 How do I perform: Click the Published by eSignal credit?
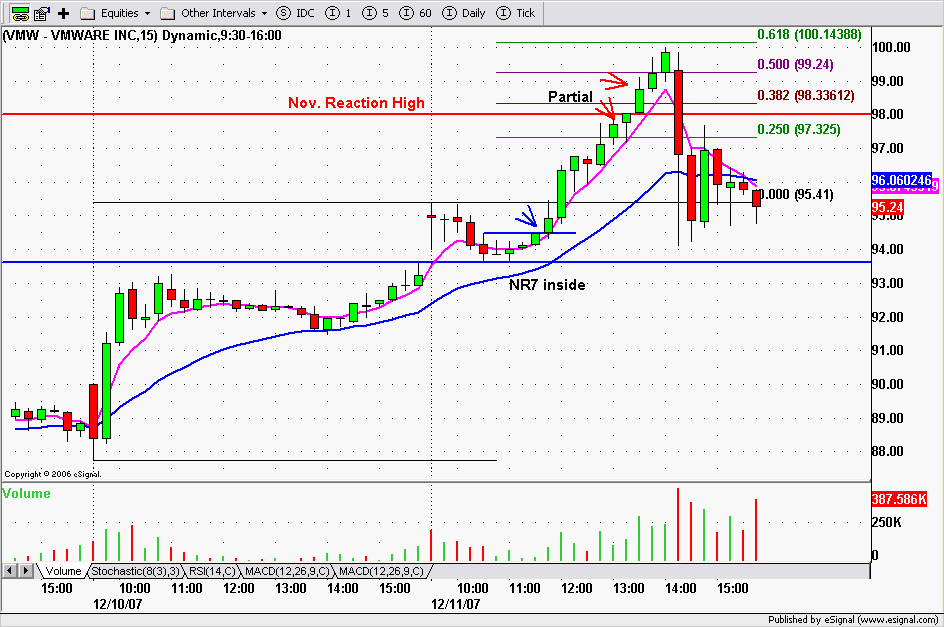point(853,620)
